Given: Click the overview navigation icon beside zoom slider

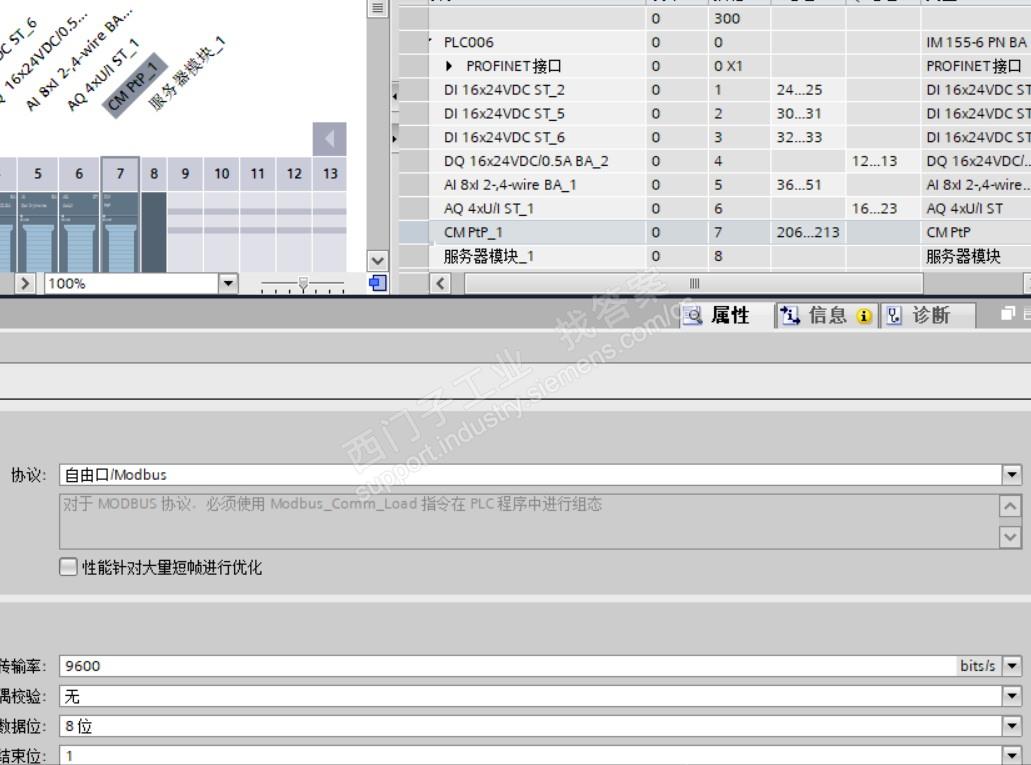Looking at the screenshot, I should 378,284.
